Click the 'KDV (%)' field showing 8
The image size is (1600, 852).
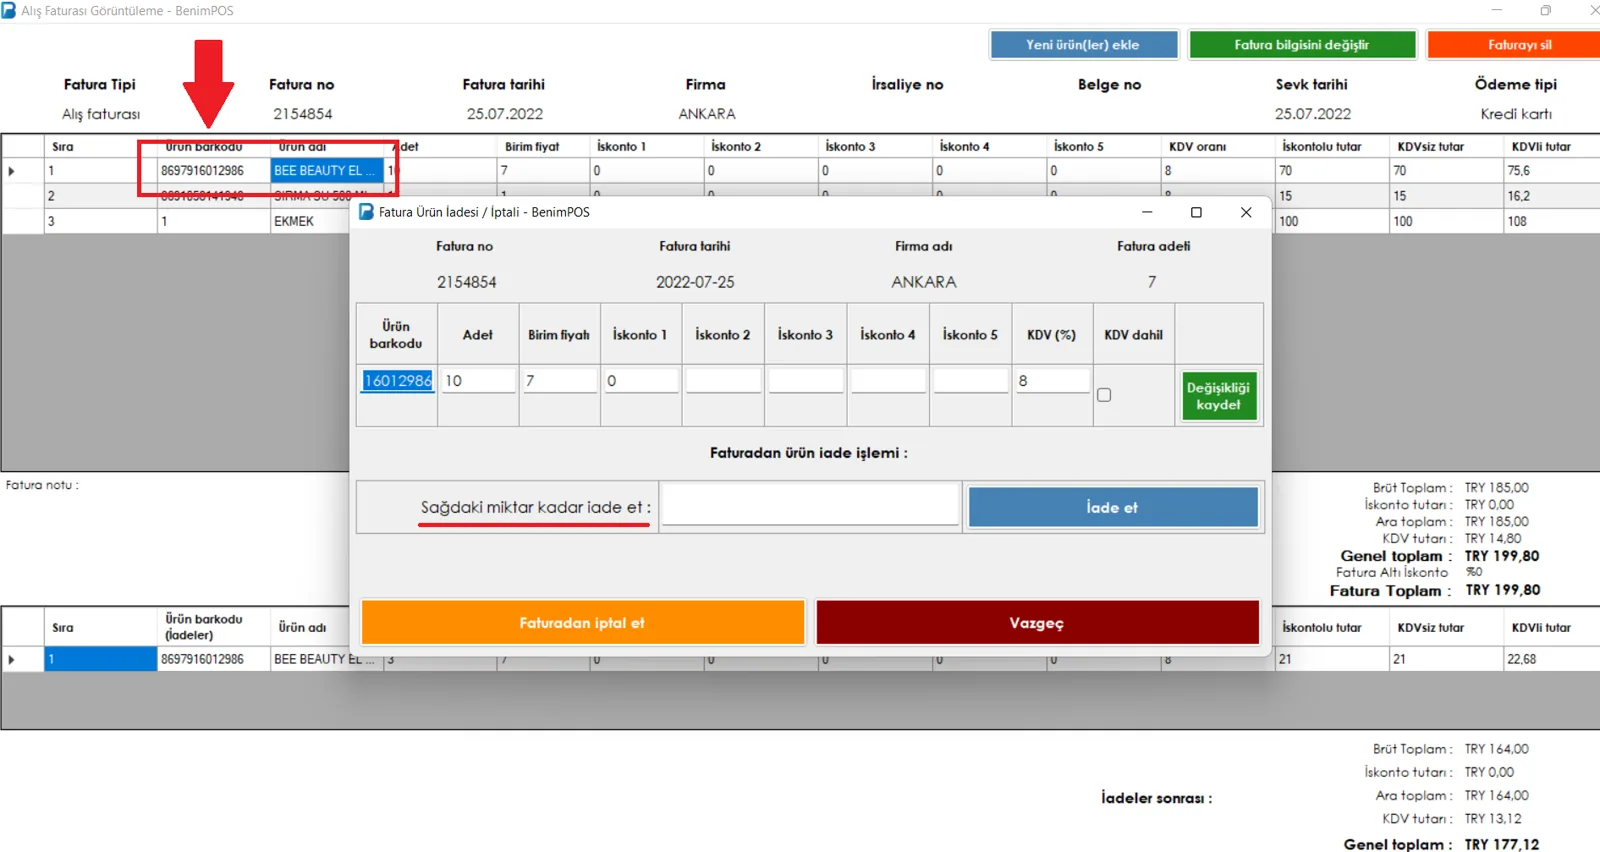pyautogui.click(x=1053, y=381)
